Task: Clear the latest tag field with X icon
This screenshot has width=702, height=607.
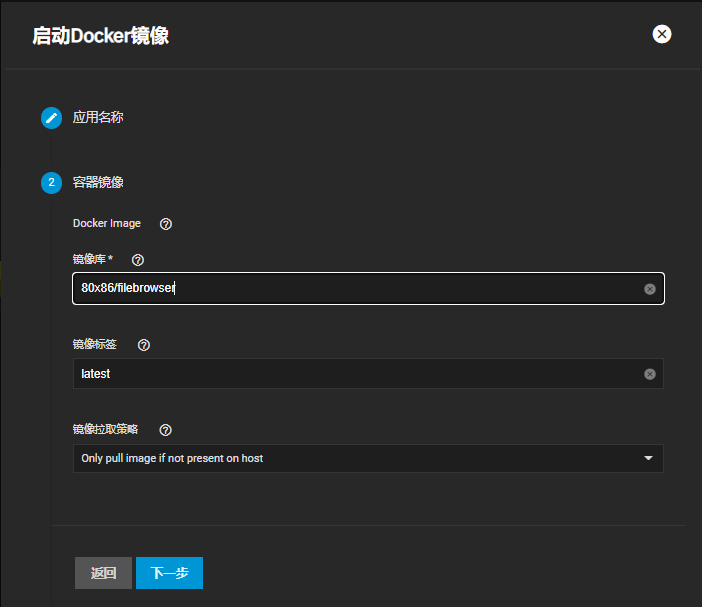Action: [x=650, y=374]
